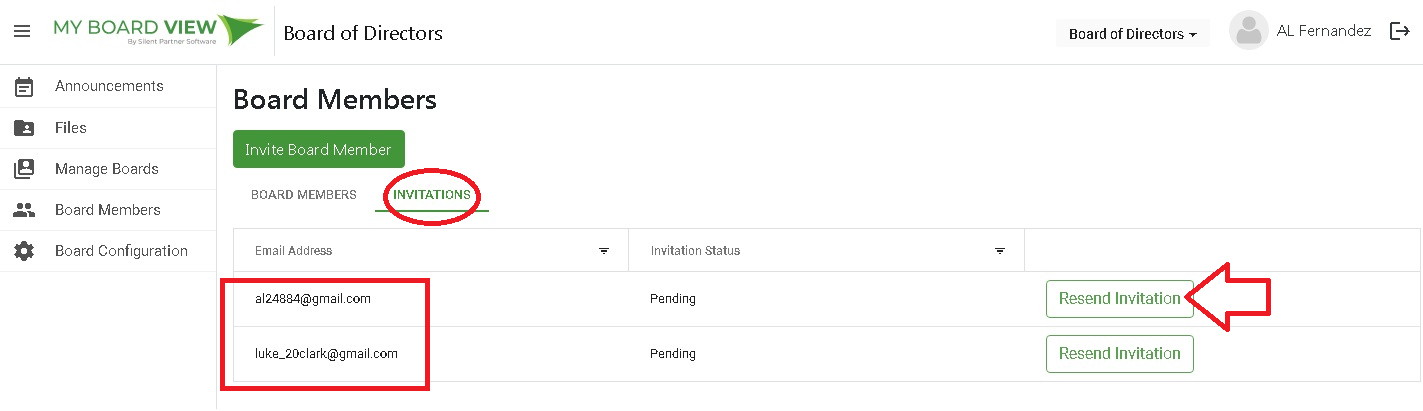
Task: Select the luke_20clark@gmail.com email cell
Action: click(431, 353)
